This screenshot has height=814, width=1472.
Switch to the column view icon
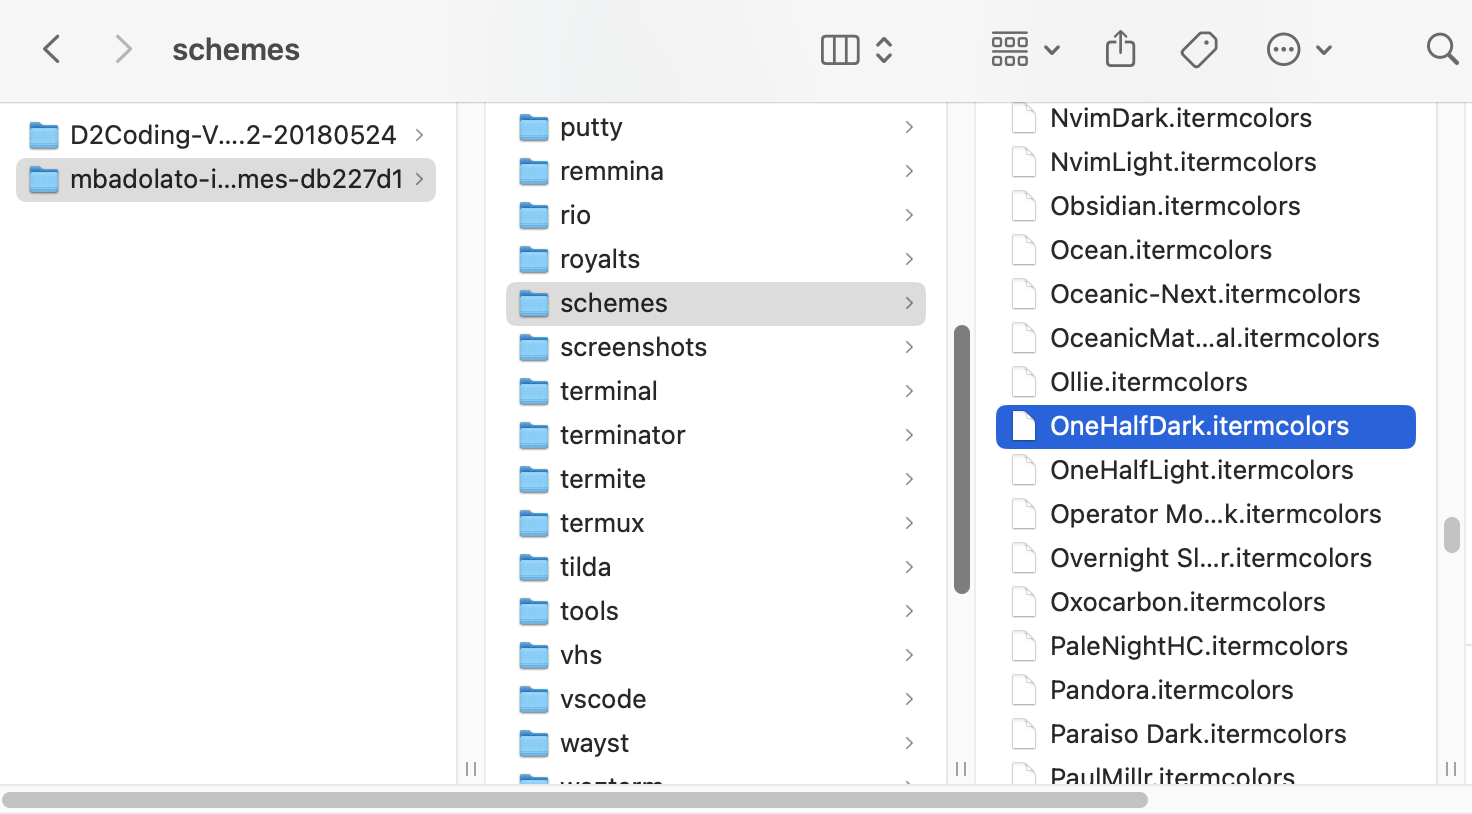coord(840,49)
